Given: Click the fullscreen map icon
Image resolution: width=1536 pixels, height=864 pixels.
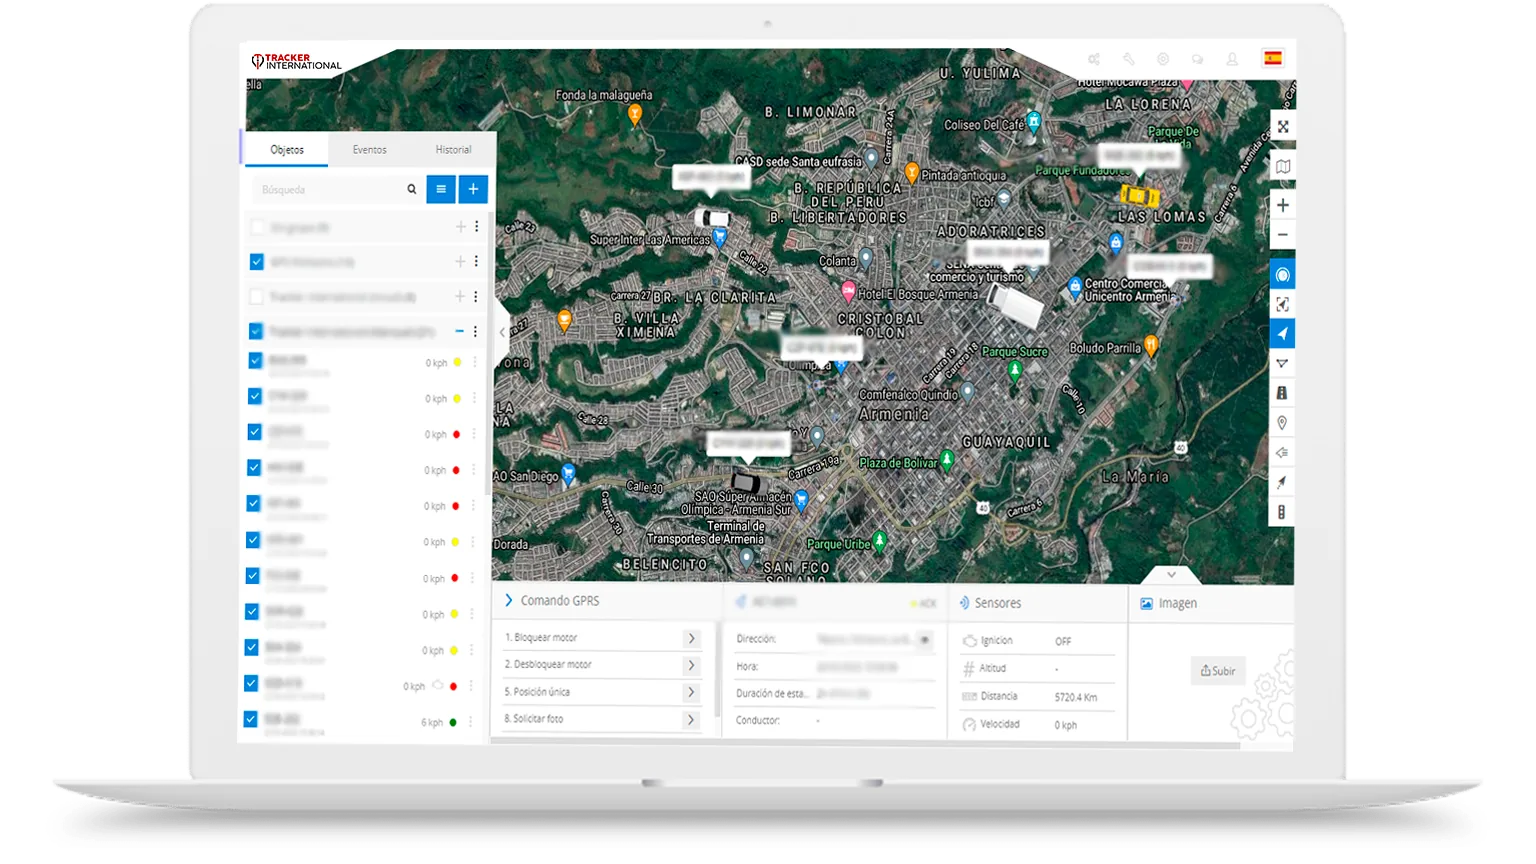Looking at the screenshot, I should point(1282,127).
